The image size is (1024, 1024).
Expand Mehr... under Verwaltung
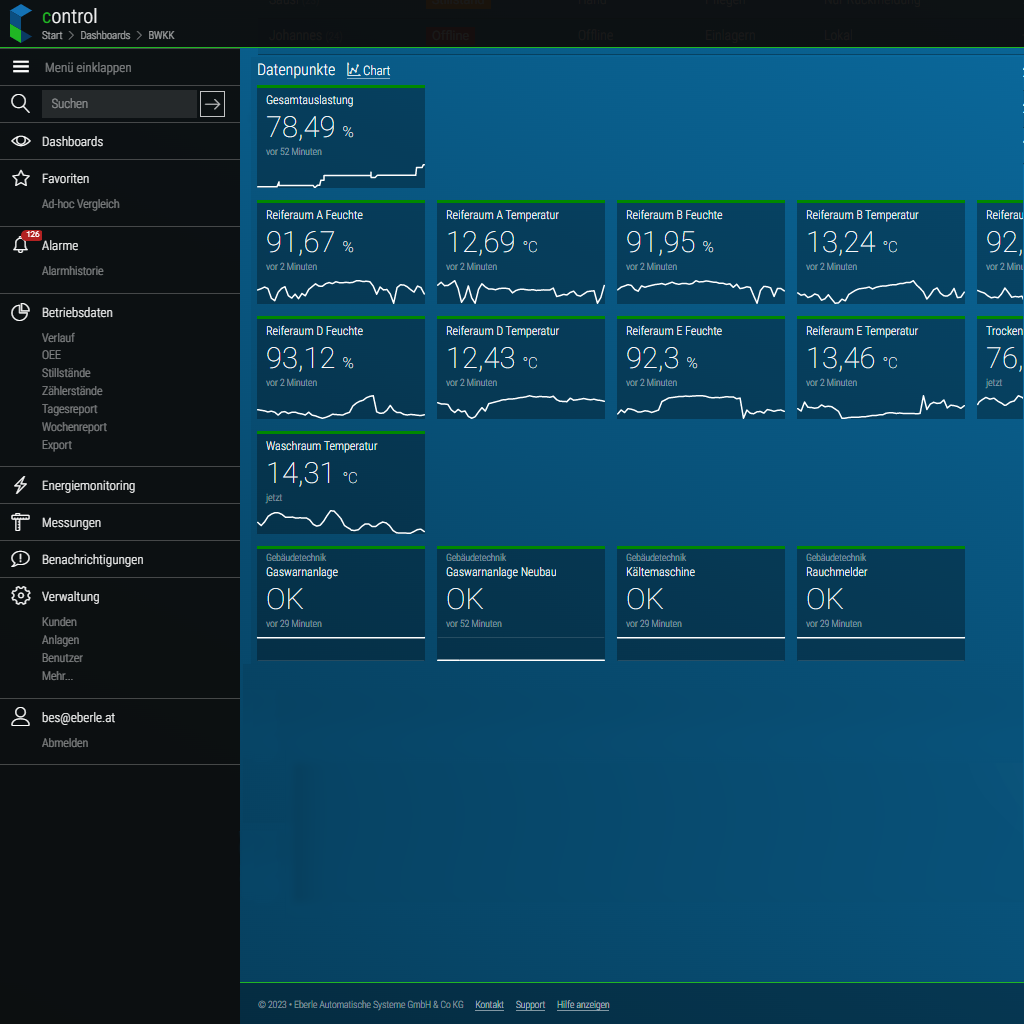point(57,676)
